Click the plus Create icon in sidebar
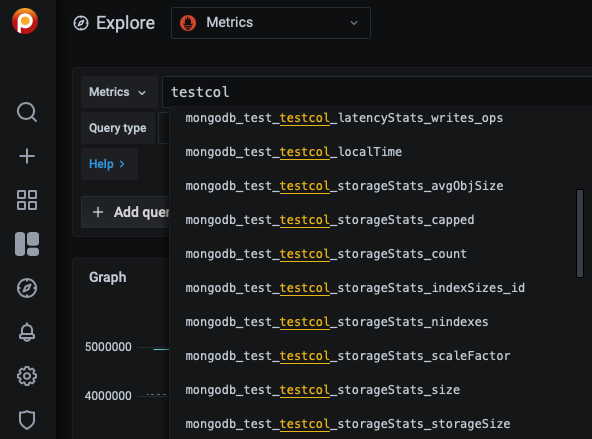Image resolution: width=592 pixels, height=439 pixels. (27, 156)
